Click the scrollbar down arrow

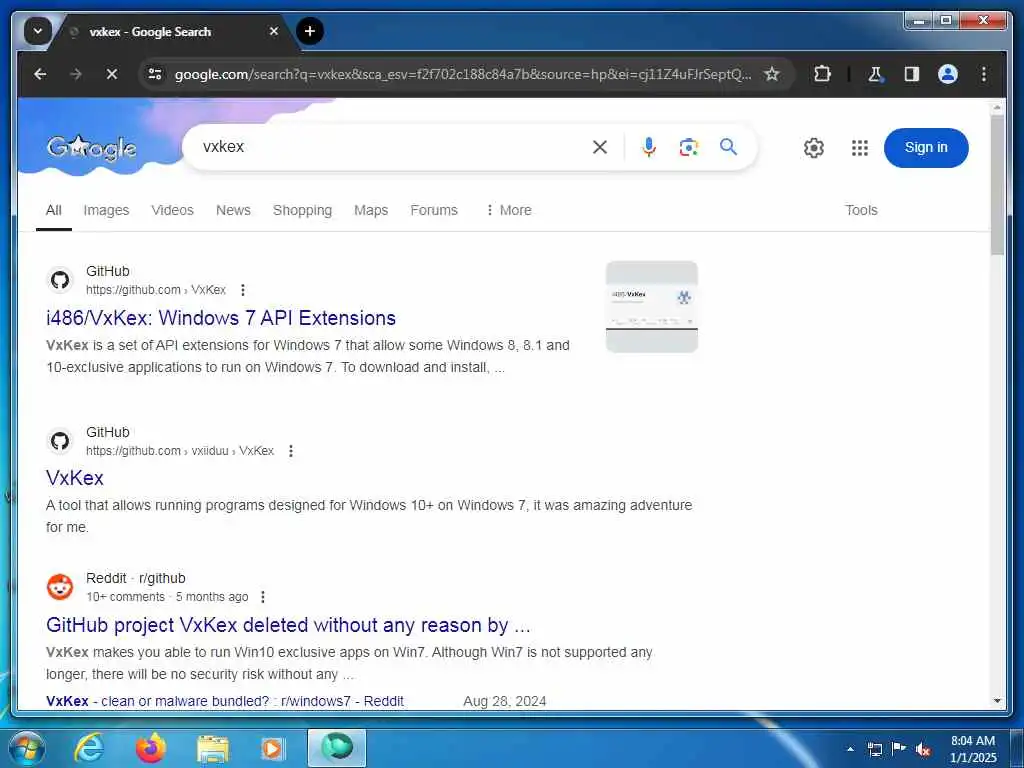(997, 701)
